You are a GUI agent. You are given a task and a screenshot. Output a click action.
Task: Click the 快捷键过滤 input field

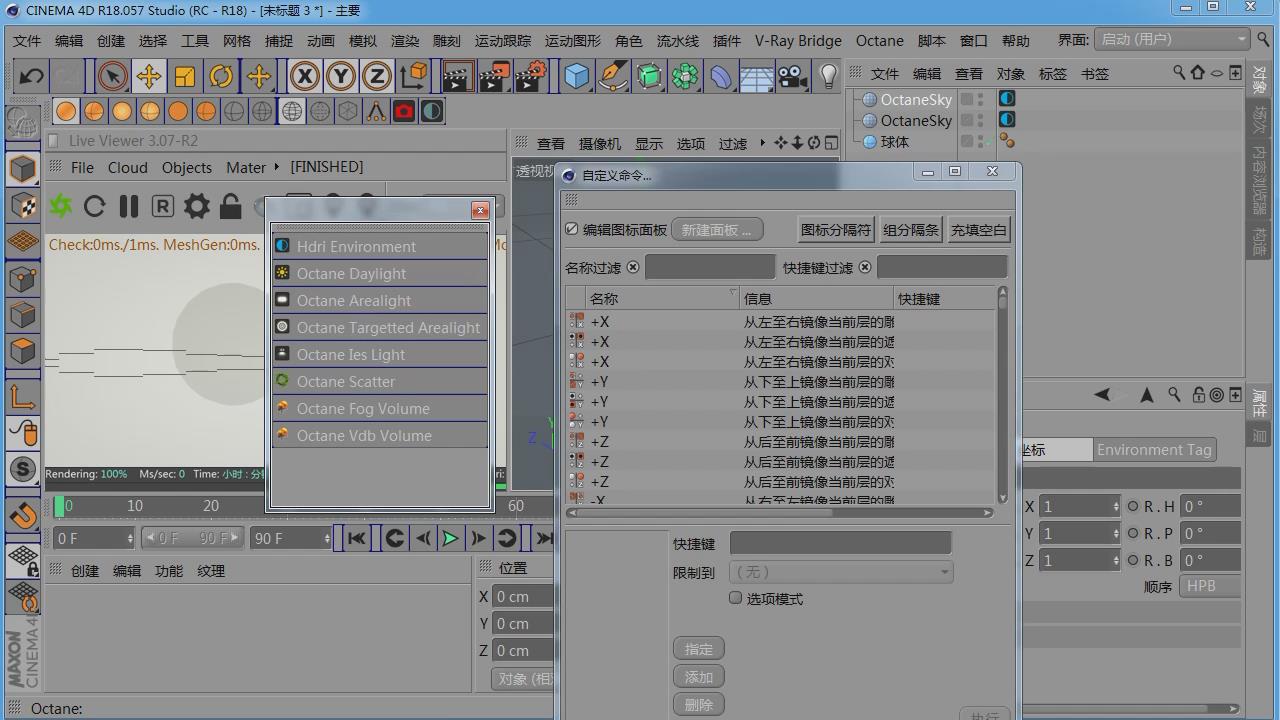pyautogui.click(x=942, y=267)
